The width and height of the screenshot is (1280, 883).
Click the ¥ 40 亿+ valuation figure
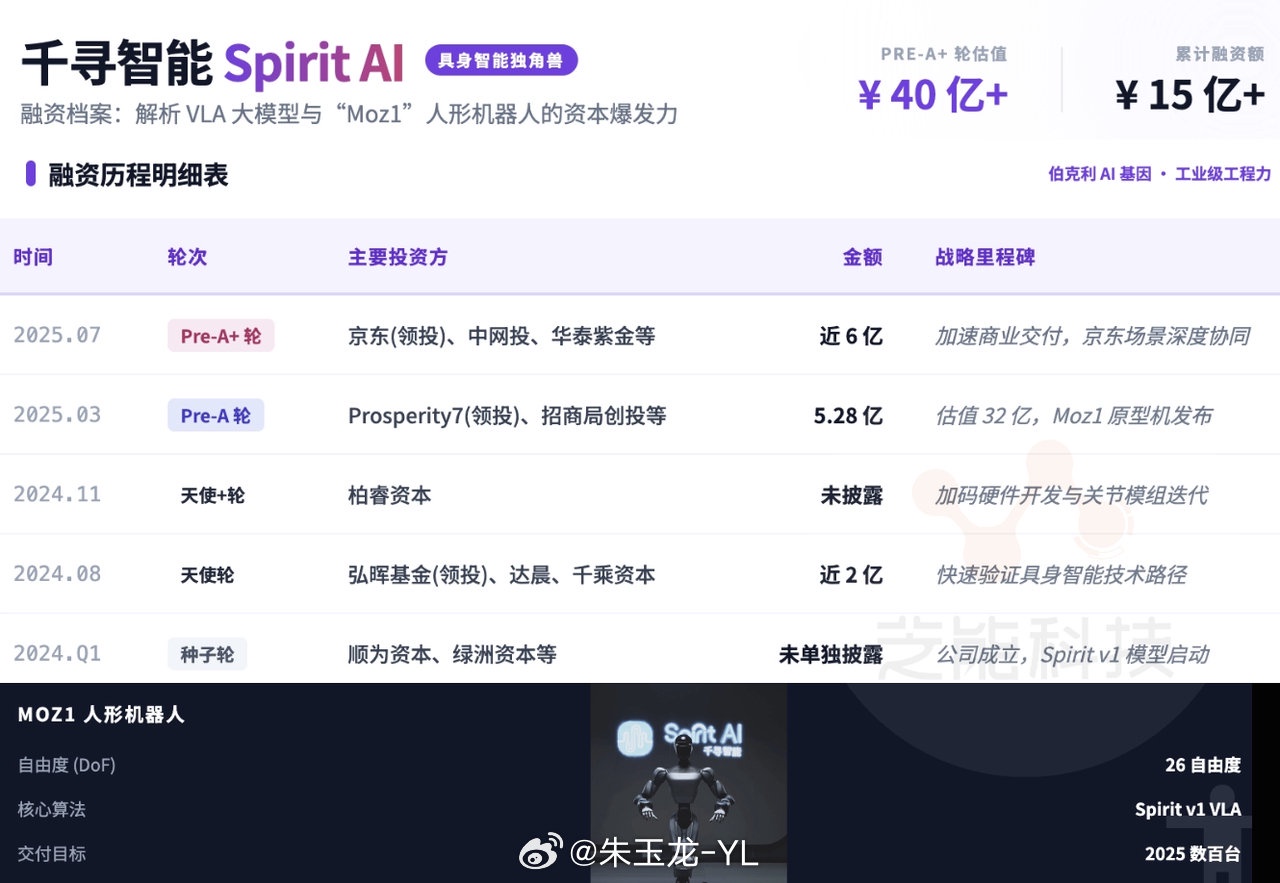(x=933, y=95)
